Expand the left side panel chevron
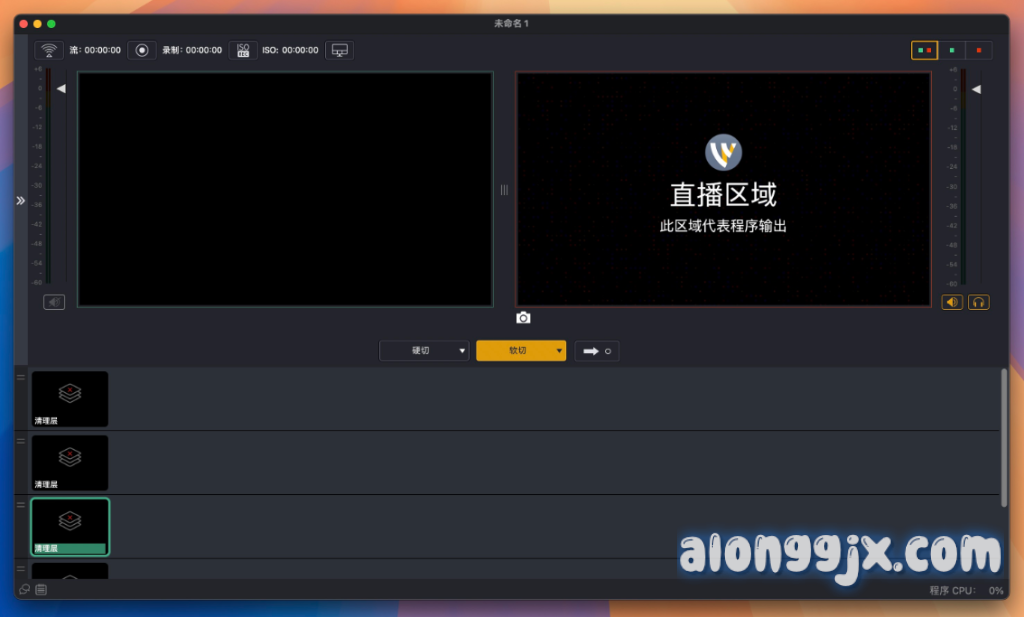This screenshot has height=617, width=1024. pyautogui.click(x=20, y=201)
